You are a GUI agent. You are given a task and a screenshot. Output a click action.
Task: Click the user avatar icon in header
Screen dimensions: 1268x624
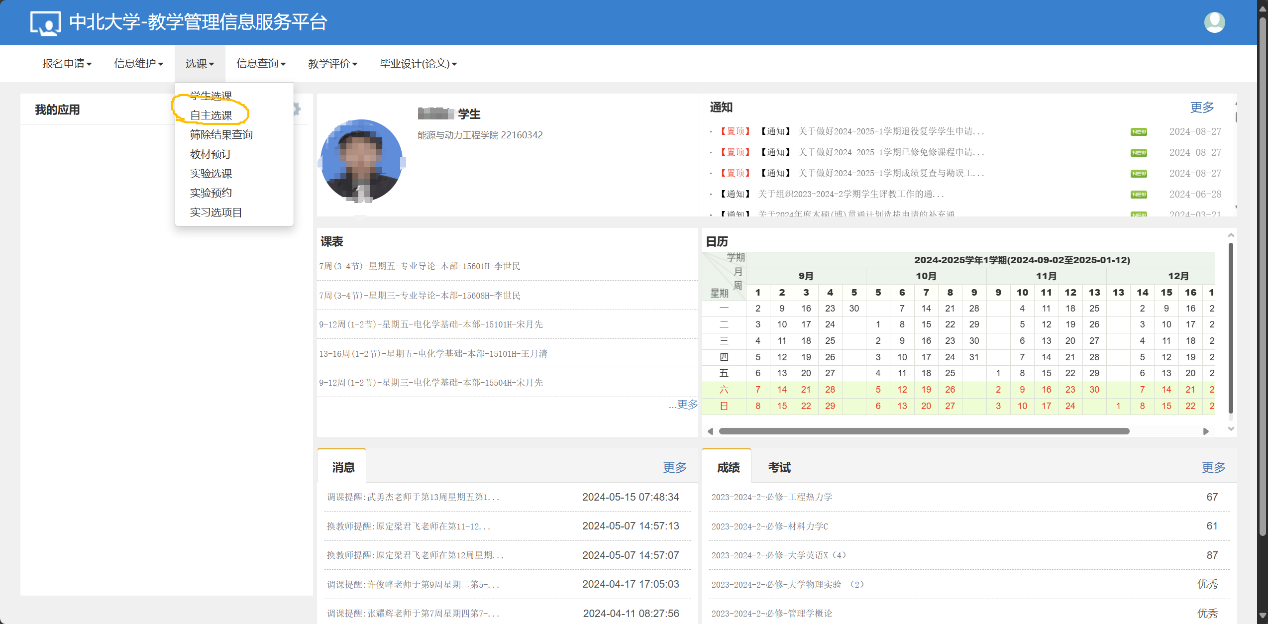click(1214, 22)
